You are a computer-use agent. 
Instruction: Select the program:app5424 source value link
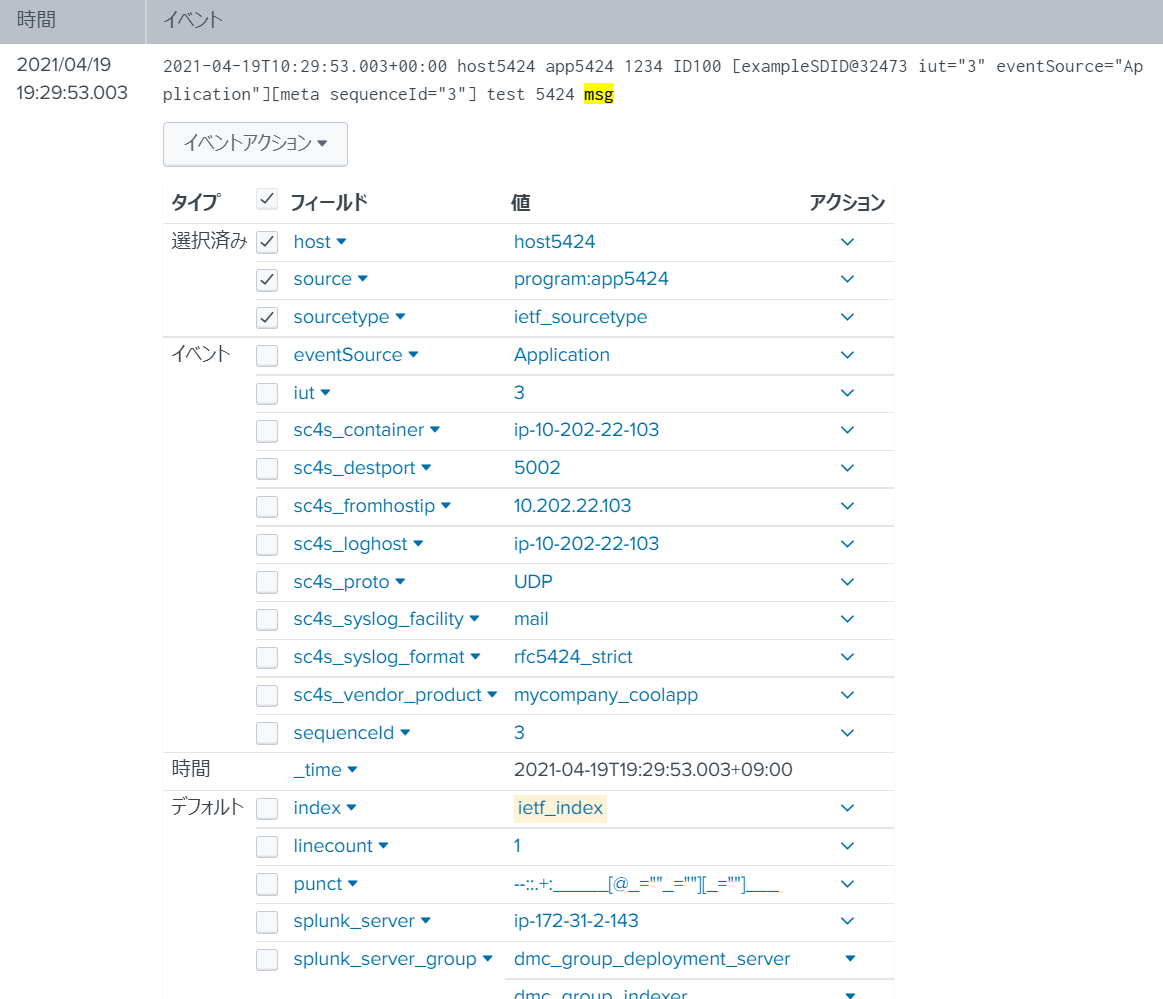click(590, 279)
